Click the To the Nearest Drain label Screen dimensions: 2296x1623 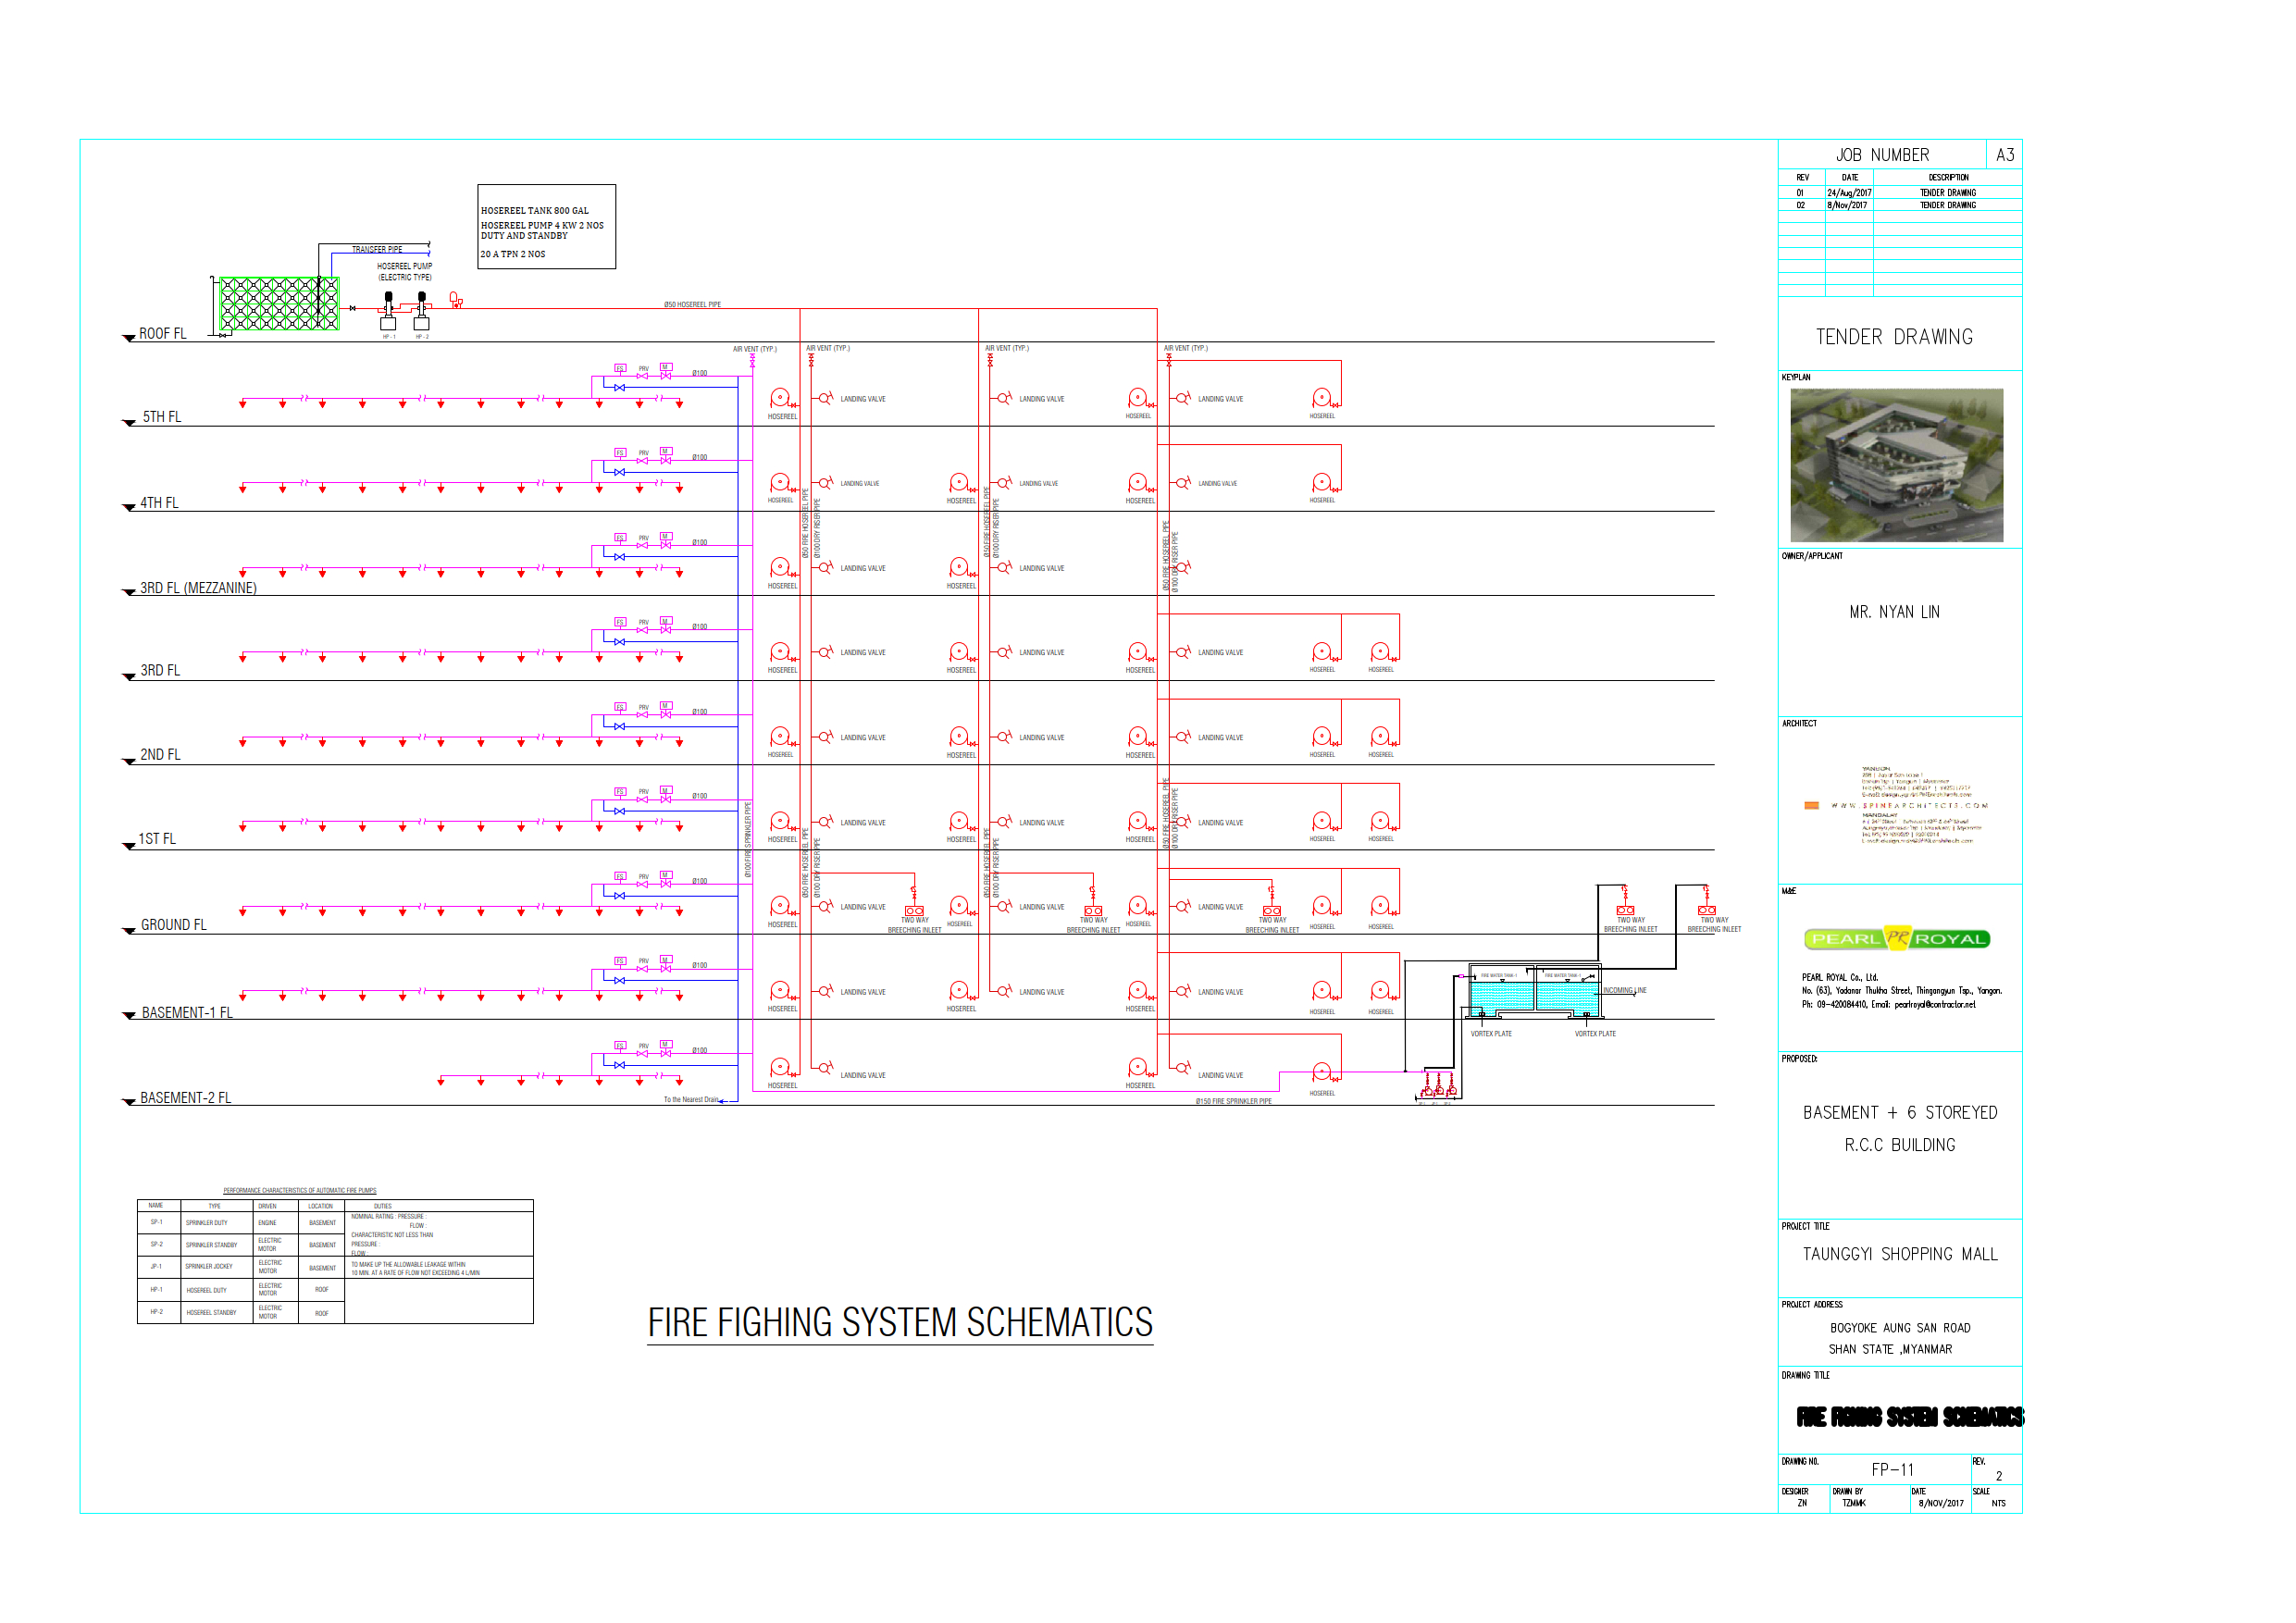(x=692, y=1099)
